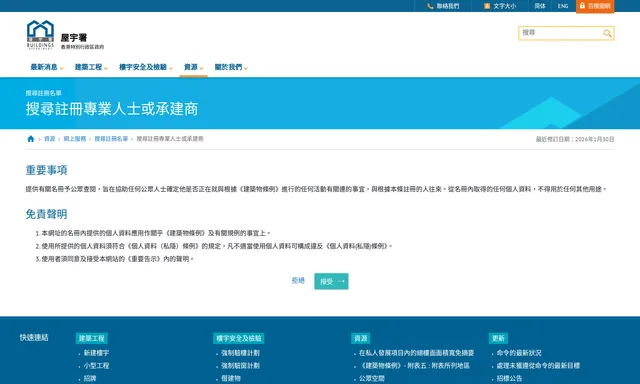Go to home via breadcrumb house icon
The image size is (640, 384).
pyautogui.click(x=31, y=139)
